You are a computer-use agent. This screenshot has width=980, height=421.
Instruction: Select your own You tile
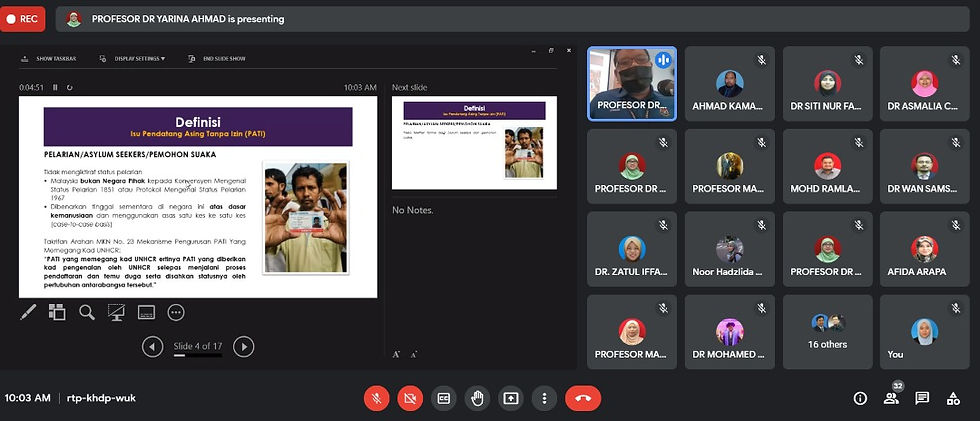pos(925,332)
